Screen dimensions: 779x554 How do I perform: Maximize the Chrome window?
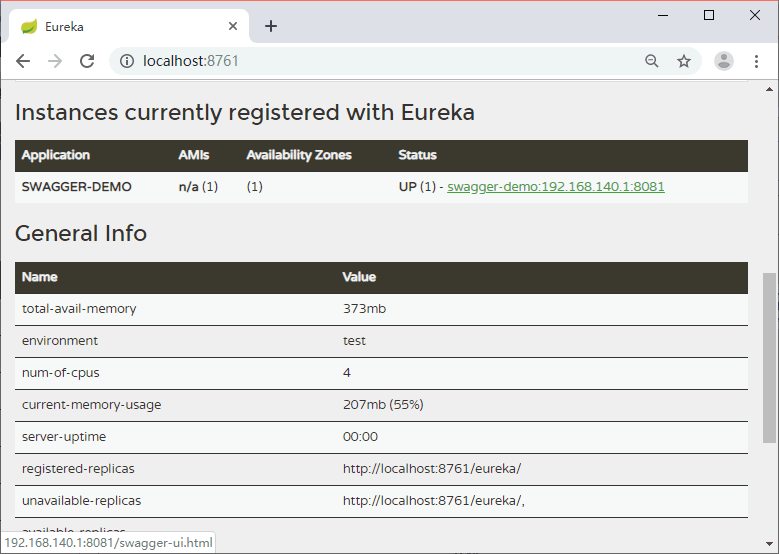coord(709,15)
